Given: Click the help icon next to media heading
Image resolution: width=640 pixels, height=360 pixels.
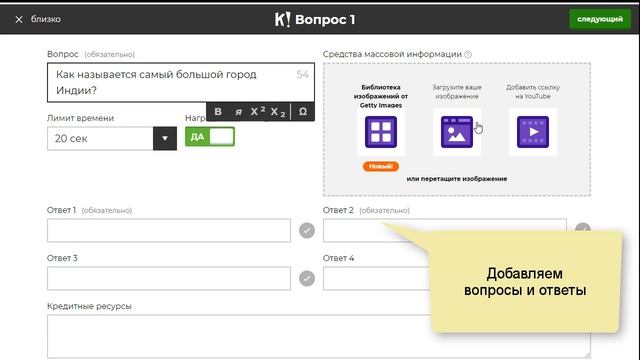Looking at the screenshot, I should tap(468, 54).
